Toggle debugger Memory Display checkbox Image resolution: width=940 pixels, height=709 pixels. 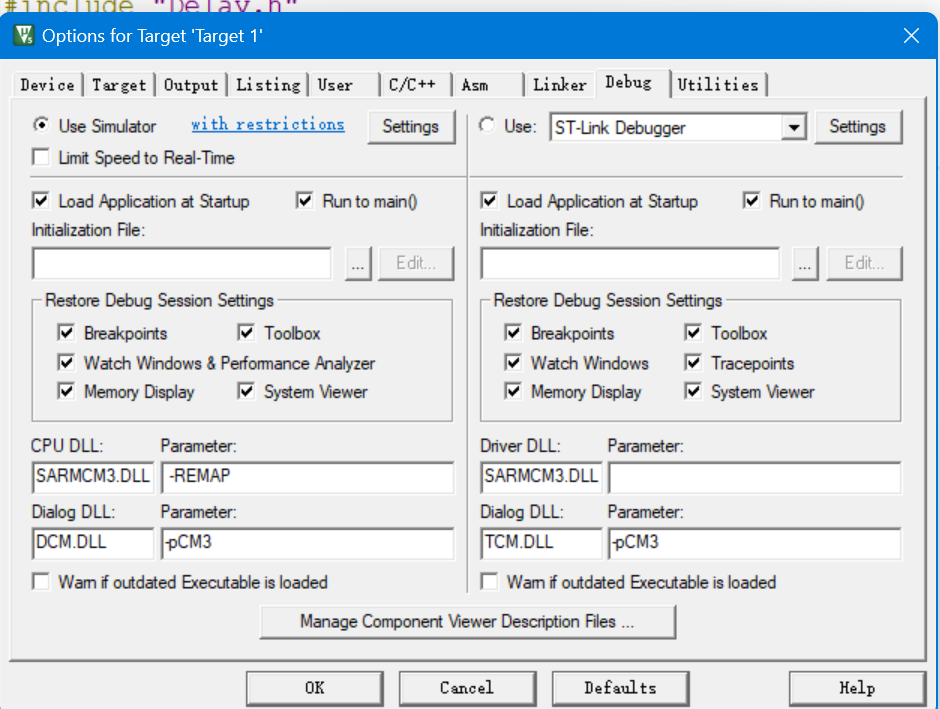point(513,391)
